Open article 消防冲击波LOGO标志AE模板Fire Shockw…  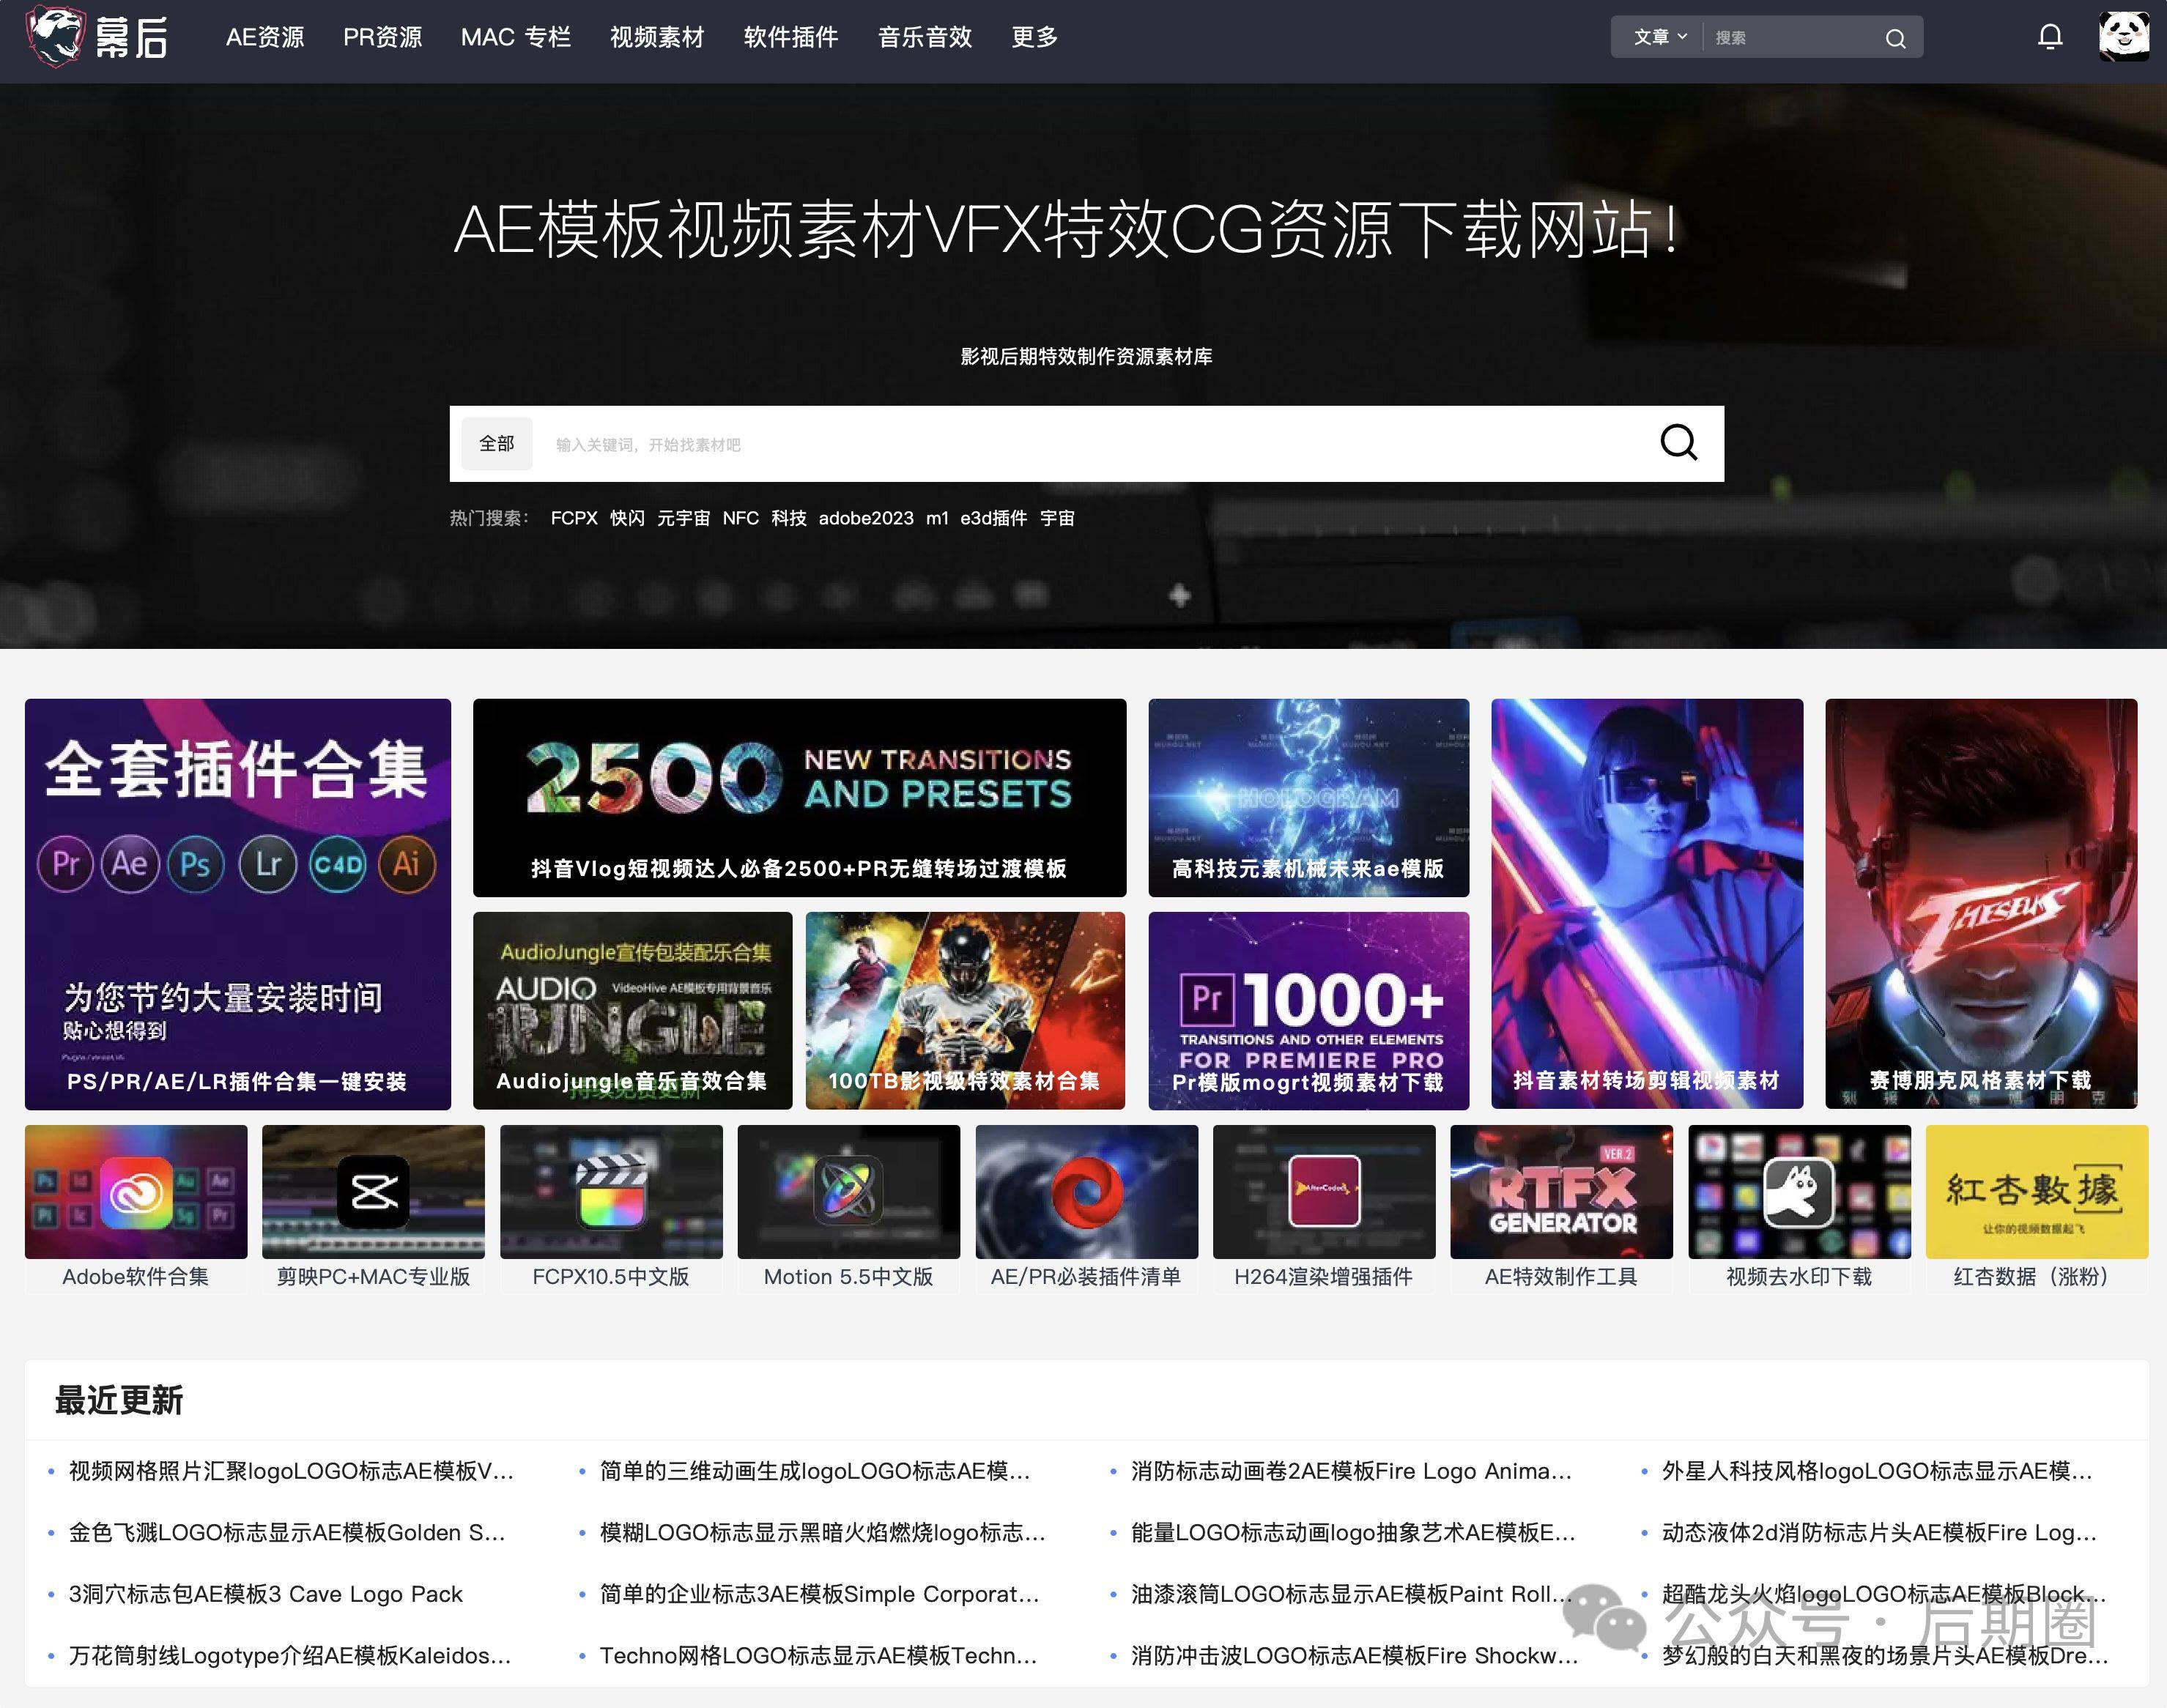1355,1656
